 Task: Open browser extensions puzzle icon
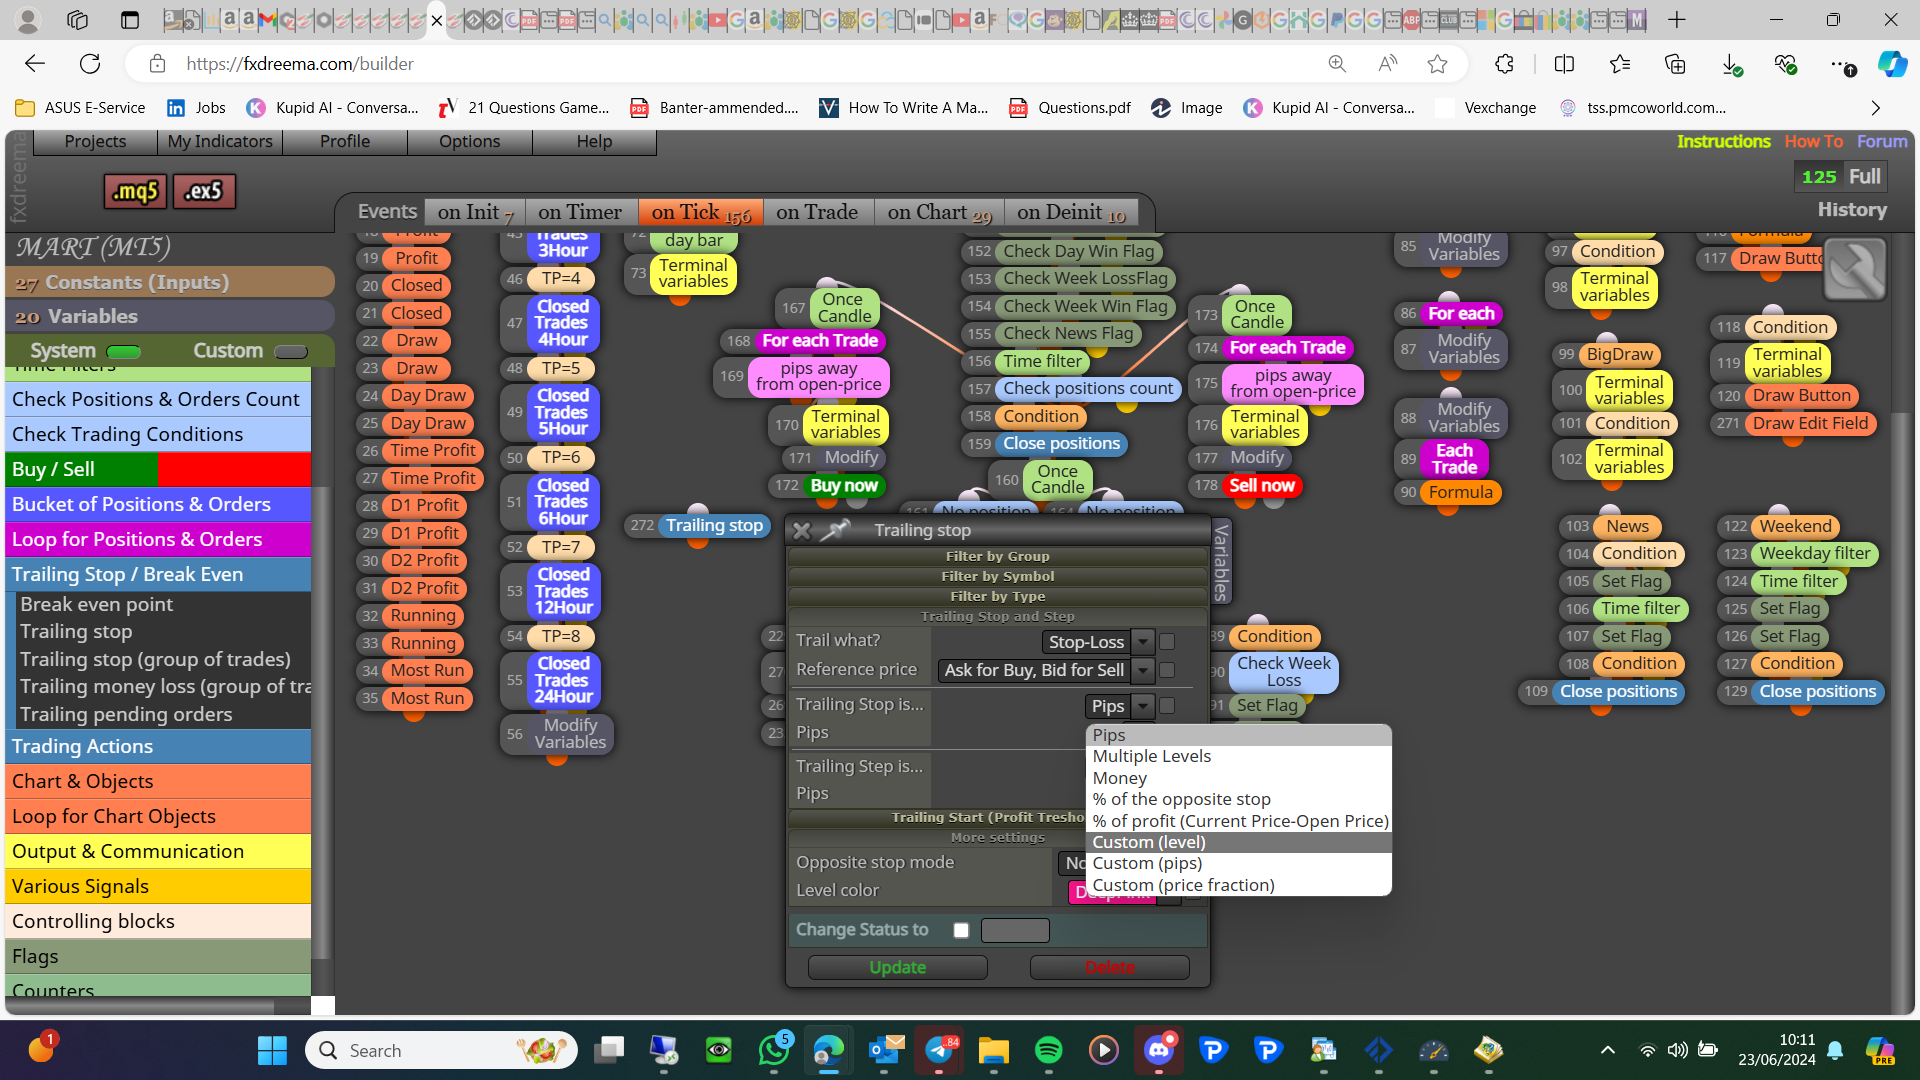1504,64
